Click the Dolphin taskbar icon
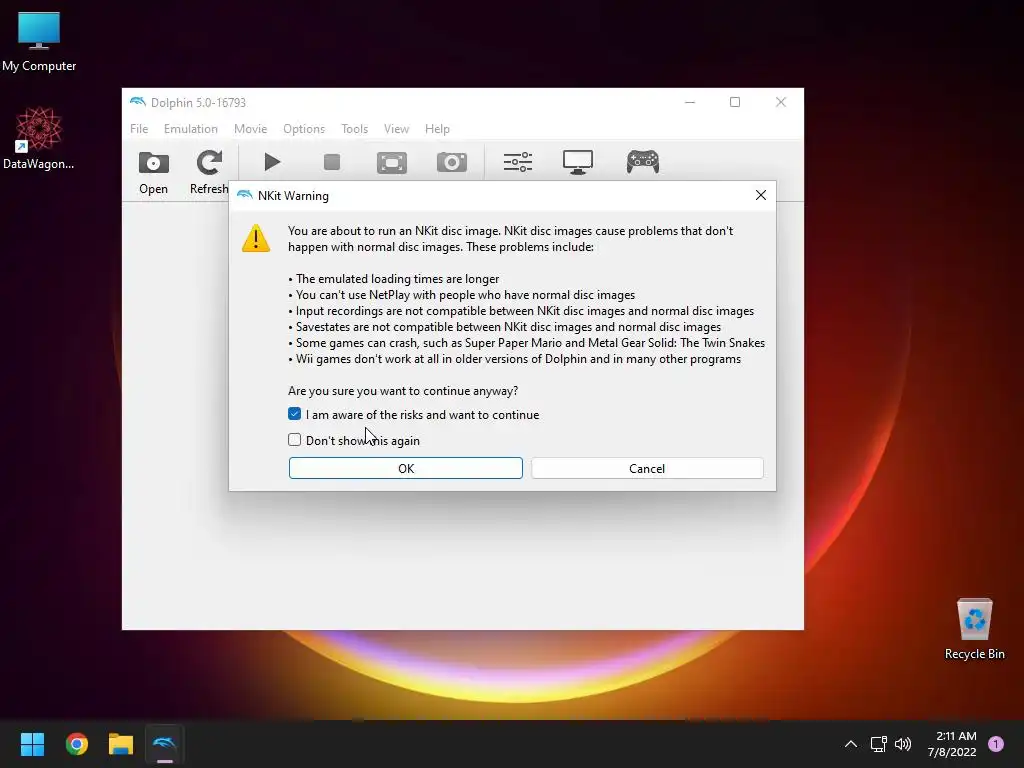 [165, 744]
